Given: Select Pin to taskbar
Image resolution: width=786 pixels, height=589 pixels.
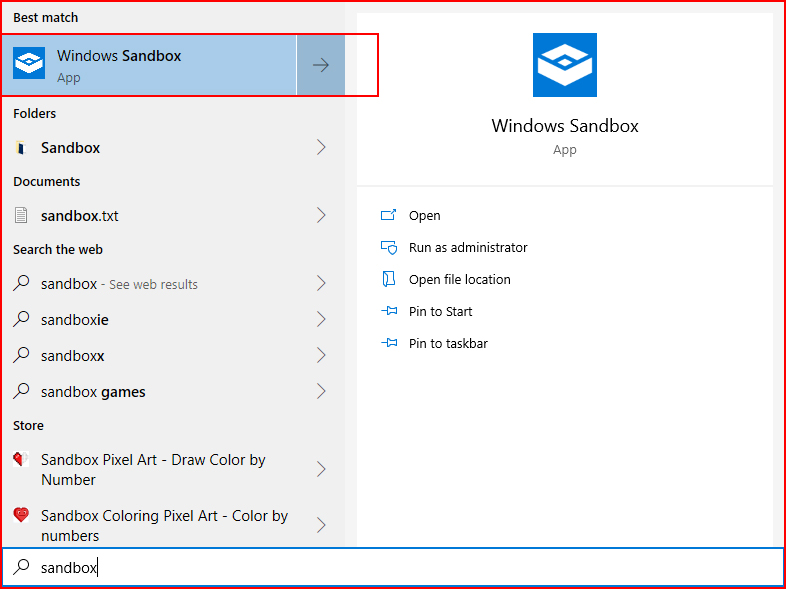Looking at the screenshot, I should click(x=448, y=343).
